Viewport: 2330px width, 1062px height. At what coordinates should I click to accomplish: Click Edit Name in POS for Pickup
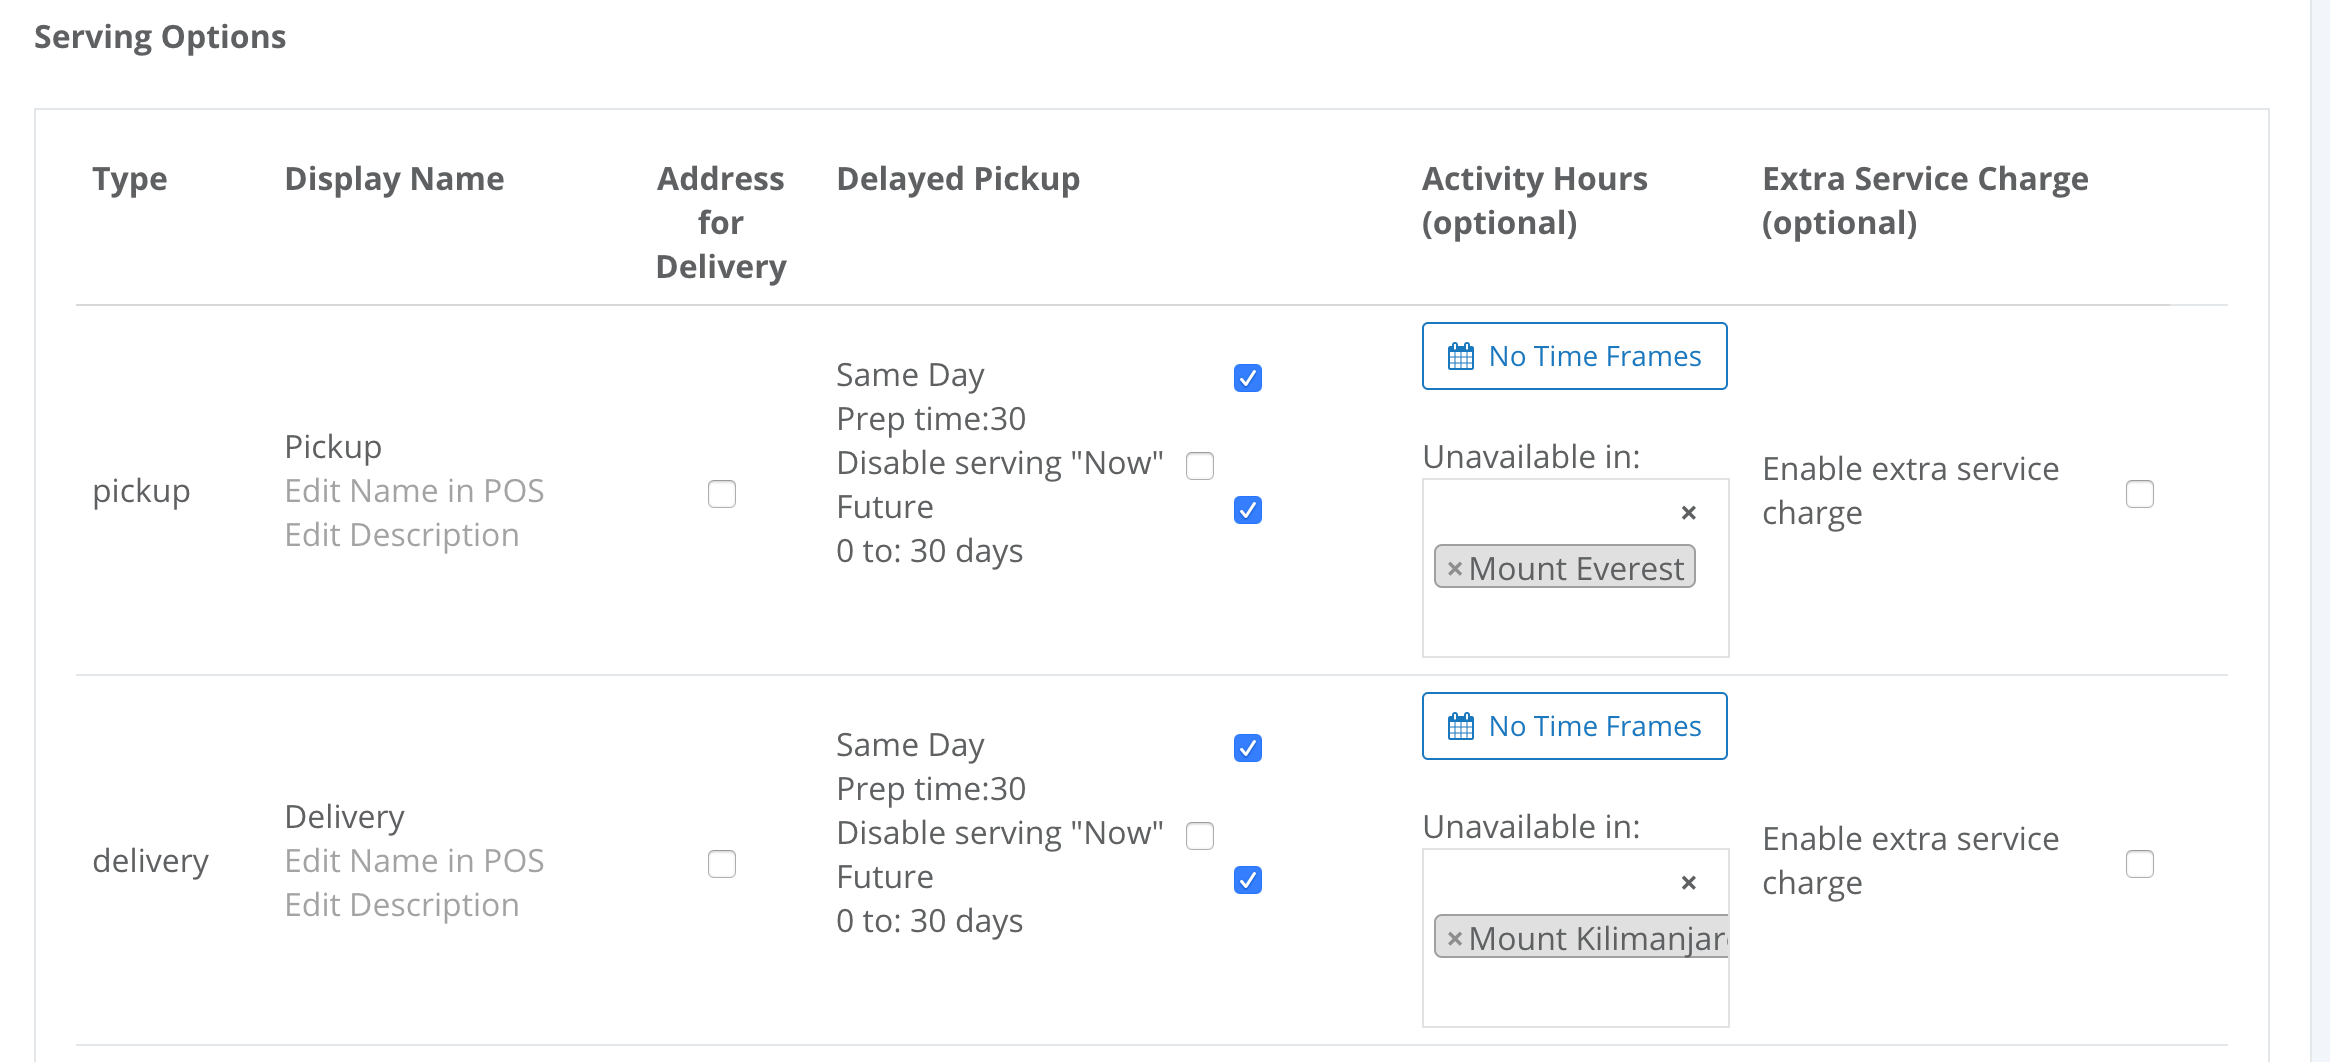pos(414,491)
